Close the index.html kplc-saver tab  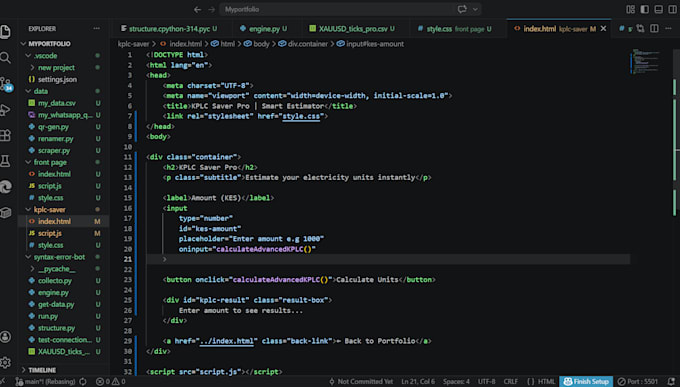point(603,29)
